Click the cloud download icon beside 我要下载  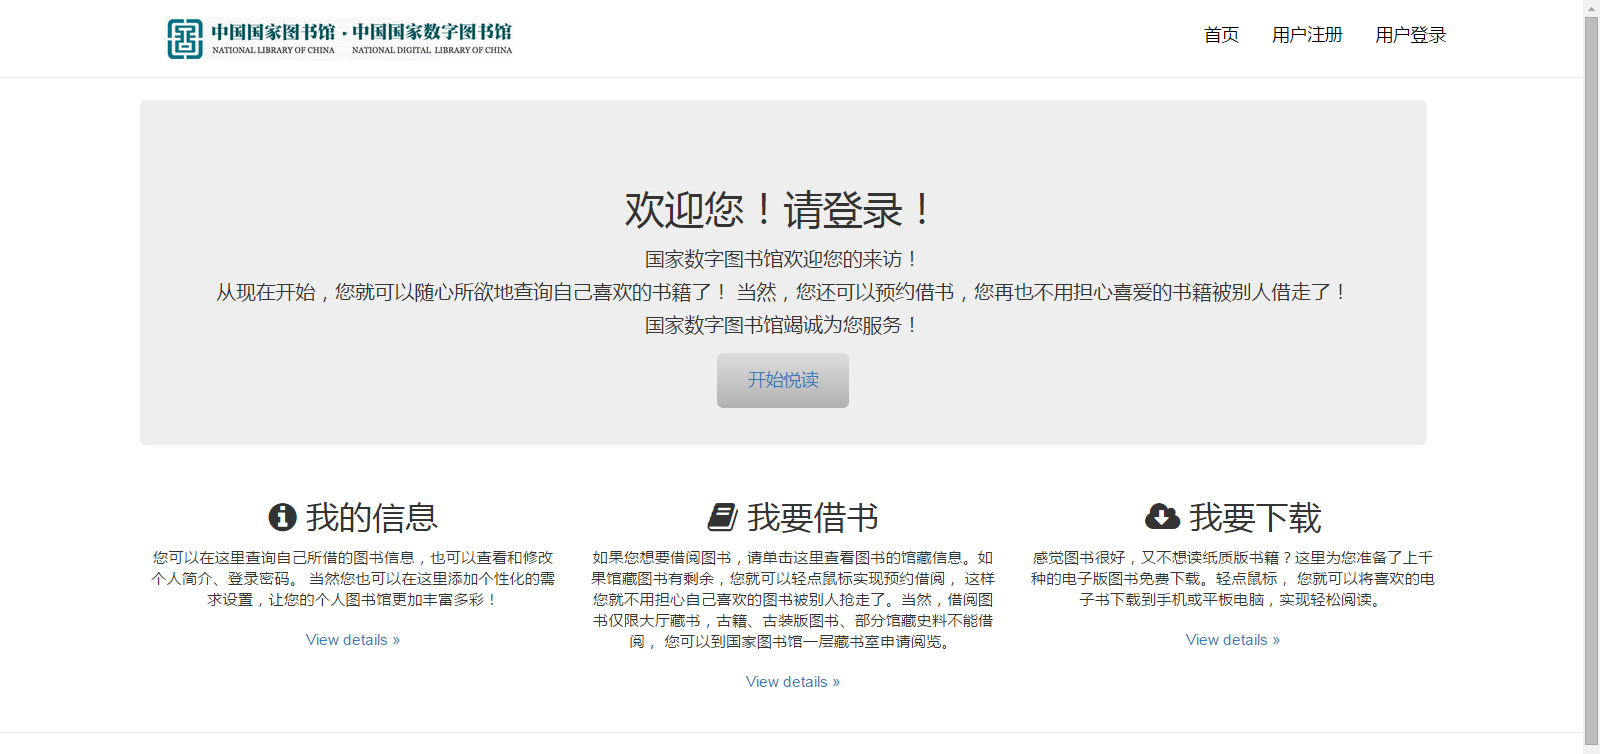coord(1162,517)
